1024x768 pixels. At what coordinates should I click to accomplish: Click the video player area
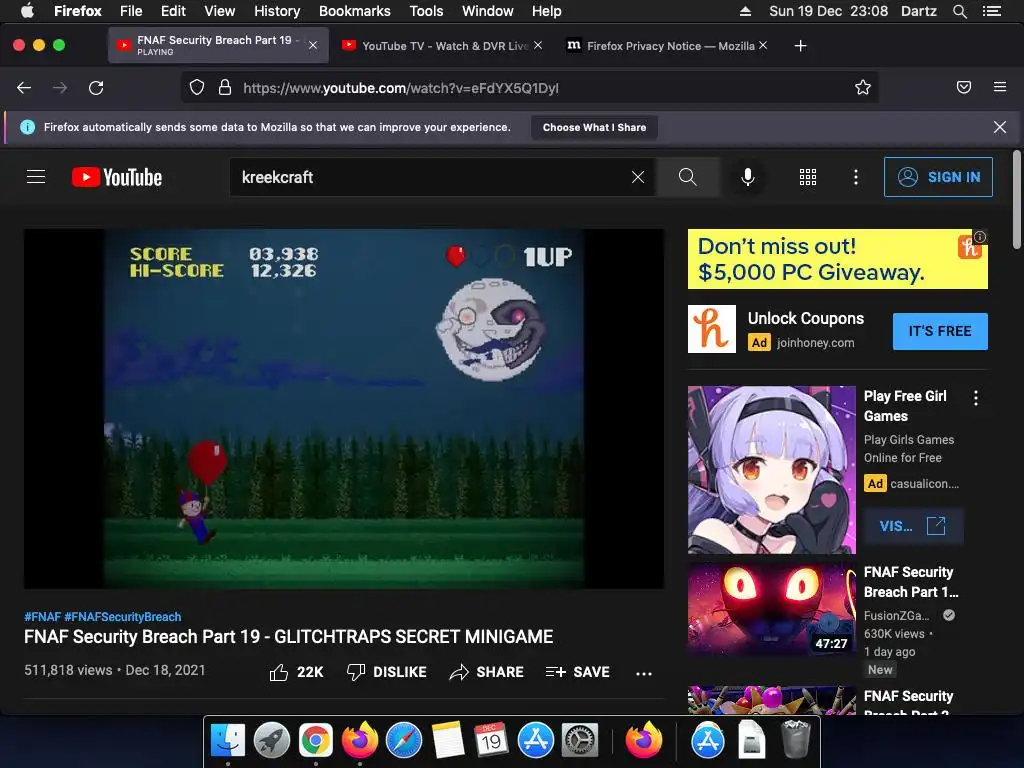click(x=344, y=409)
